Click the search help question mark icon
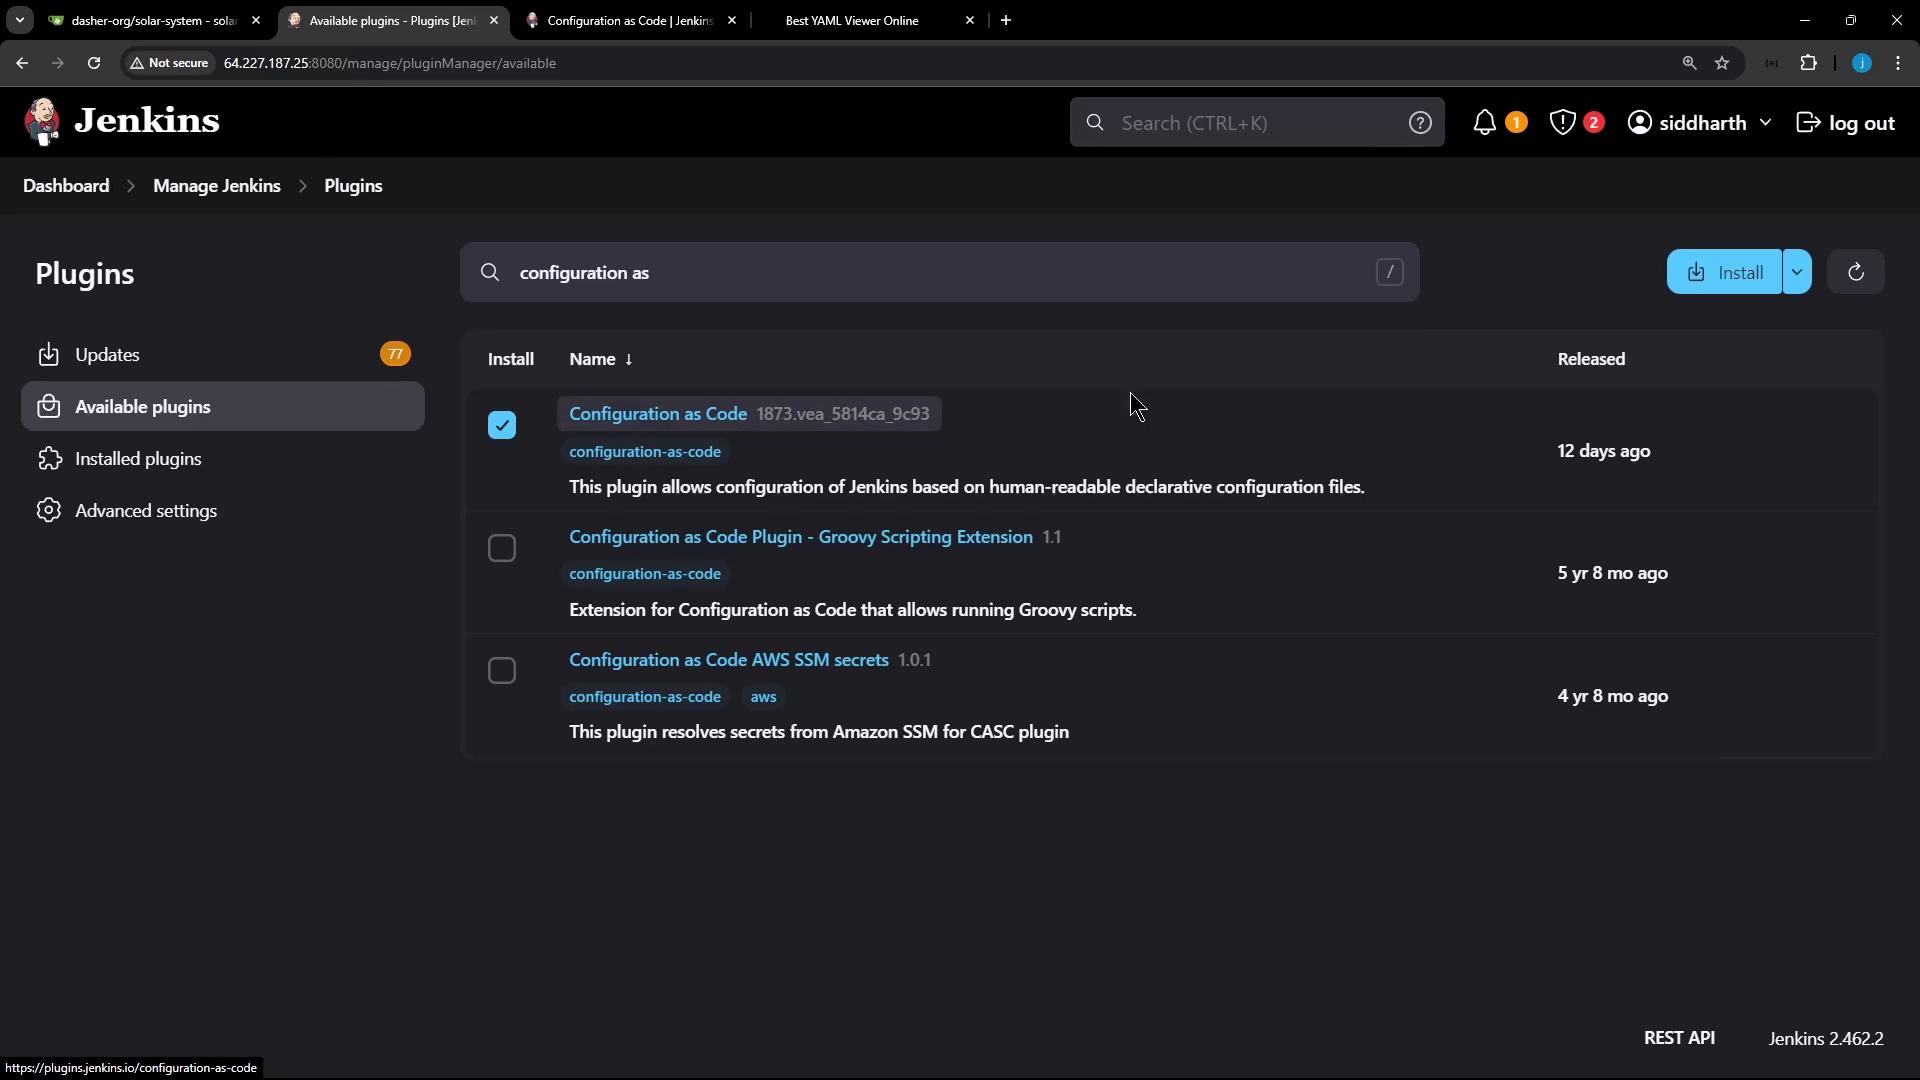The width and height of the screenshot is (1920, 1080). [x=1419, y=122]
